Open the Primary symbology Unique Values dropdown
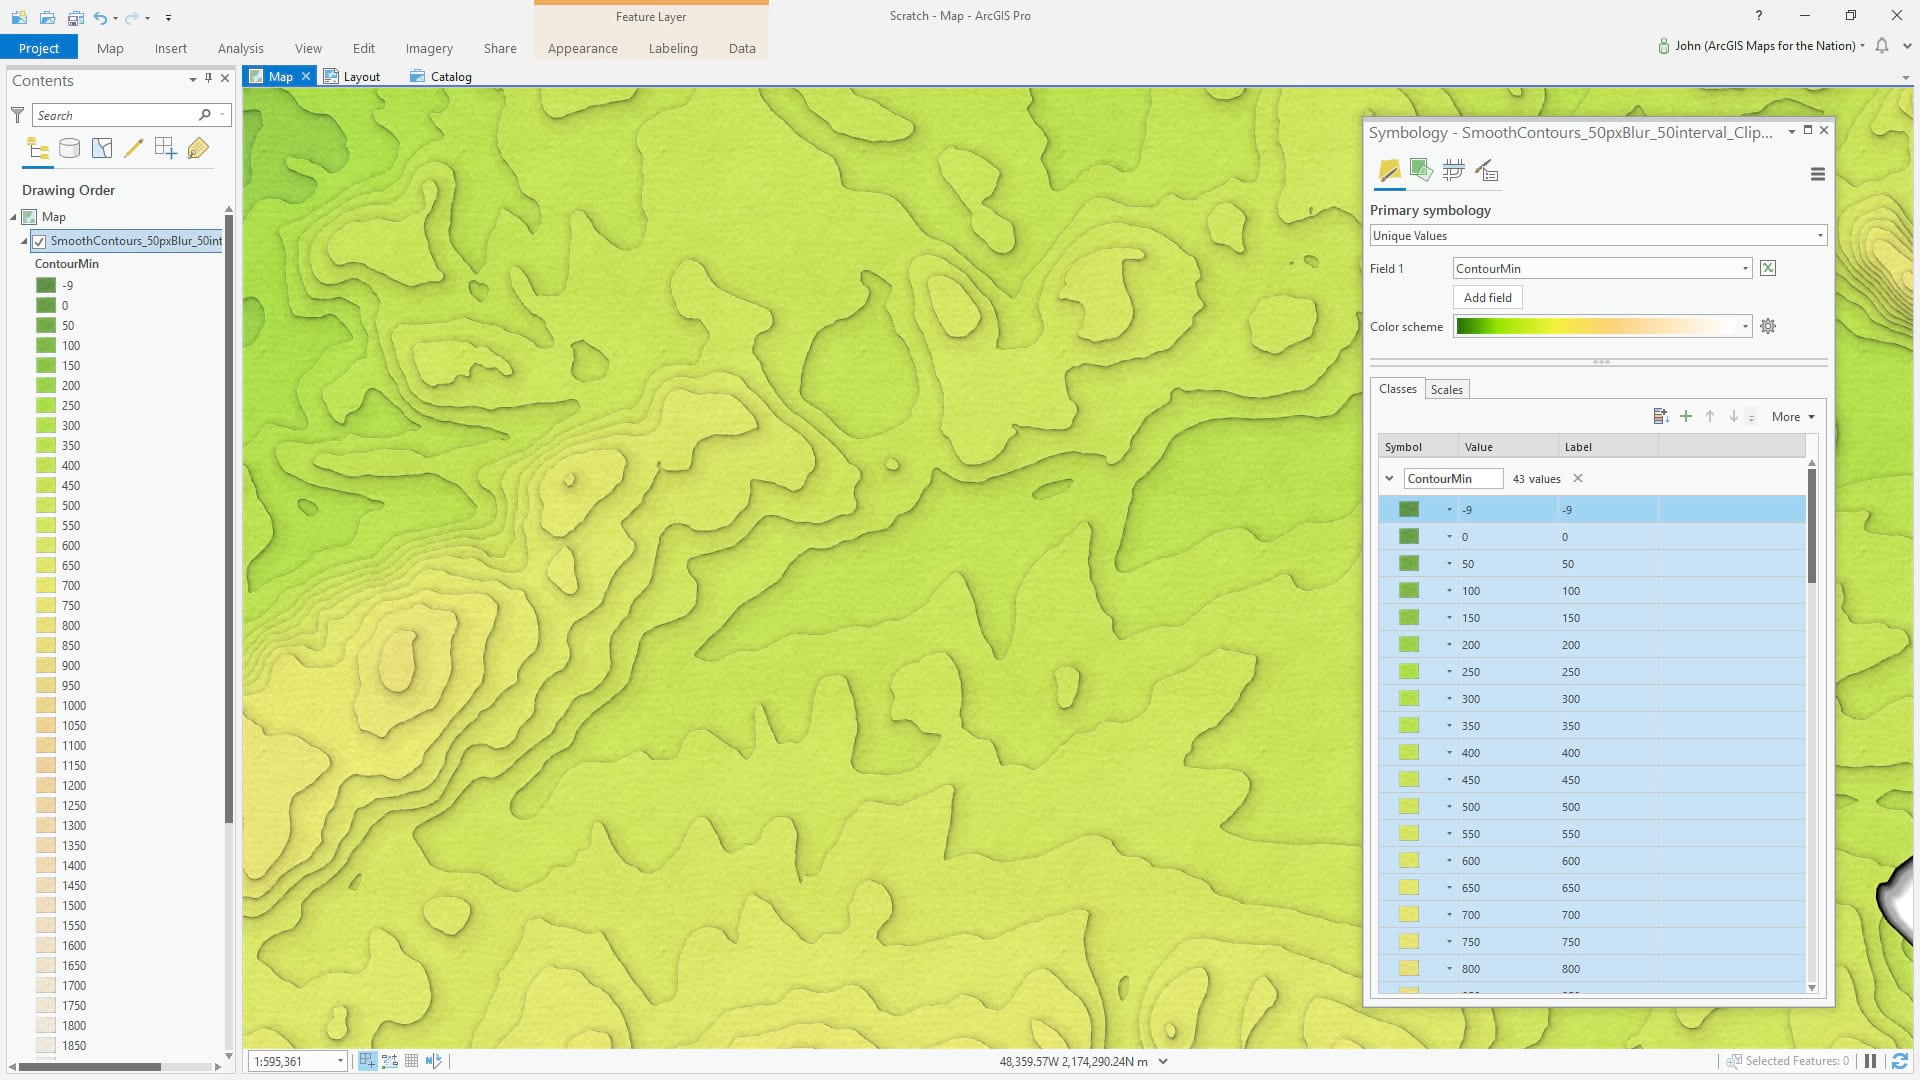 [1597, 236]
